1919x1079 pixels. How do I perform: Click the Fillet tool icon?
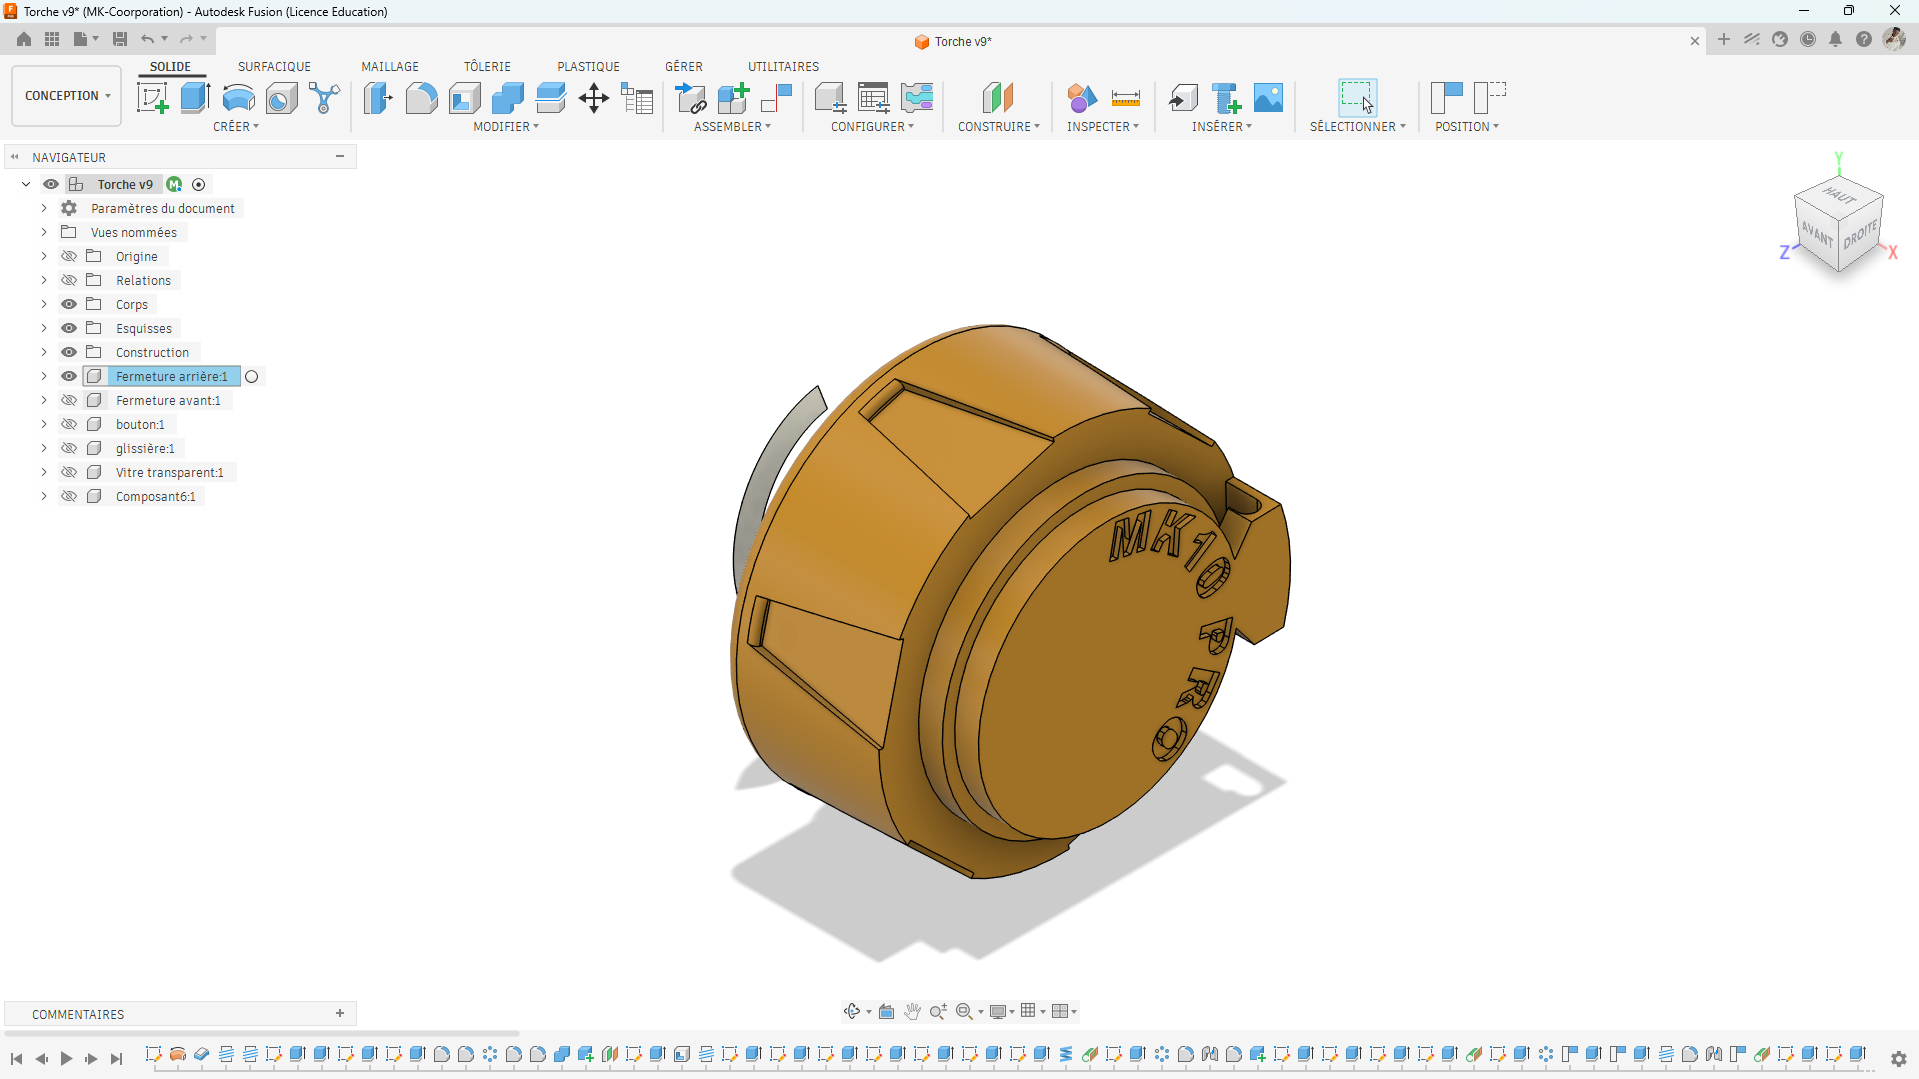(421, 98)
